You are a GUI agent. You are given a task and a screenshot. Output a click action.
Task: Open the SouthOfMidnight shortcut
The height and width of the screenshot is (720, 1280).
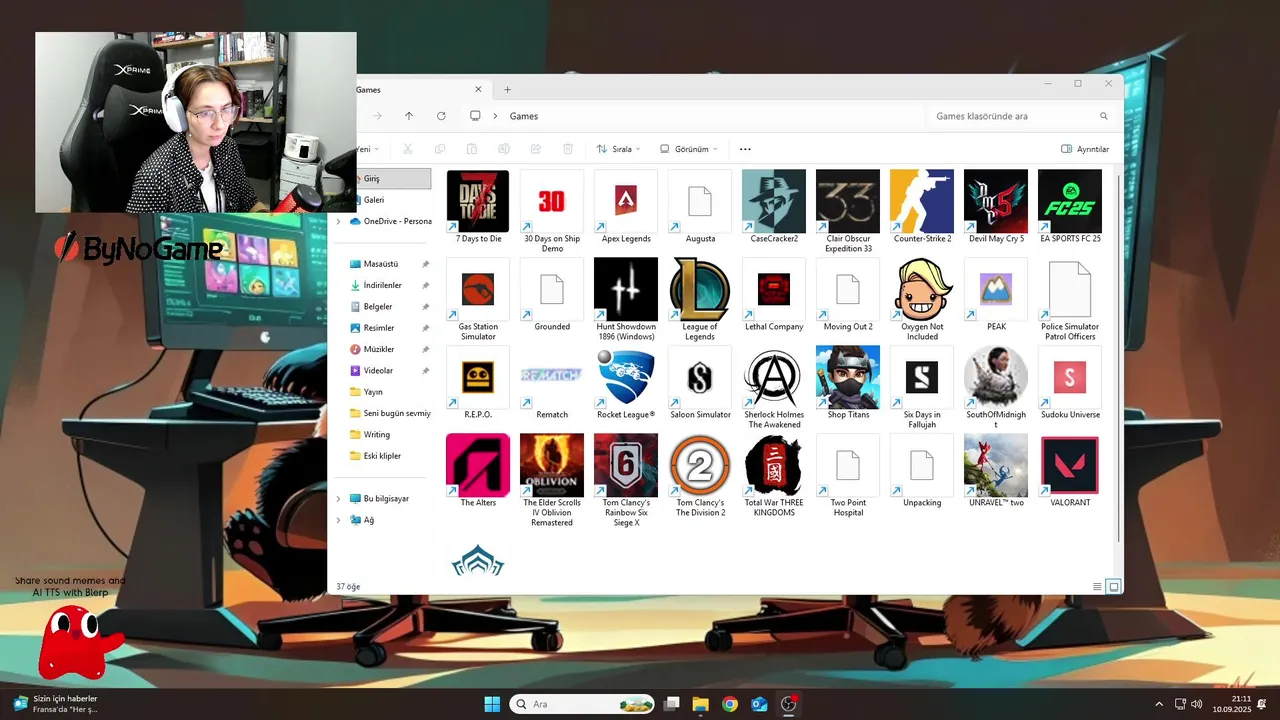[x=996, y=377]
